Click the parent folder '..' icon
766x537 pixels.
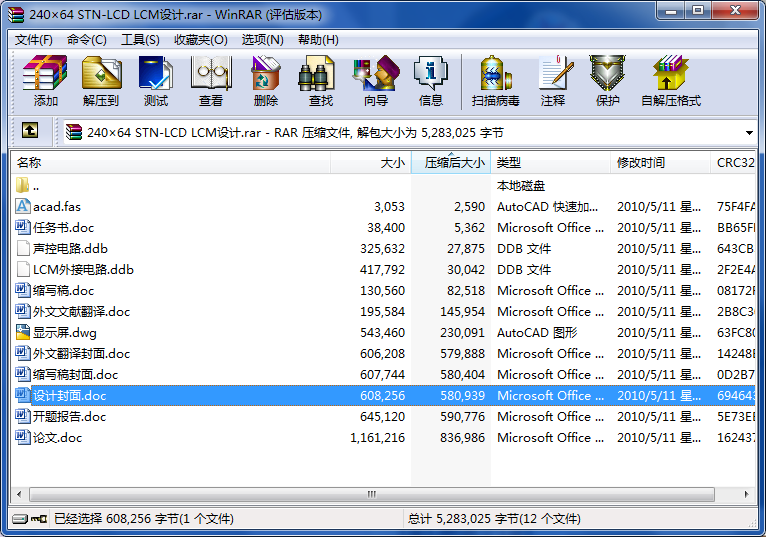[22, 185]
